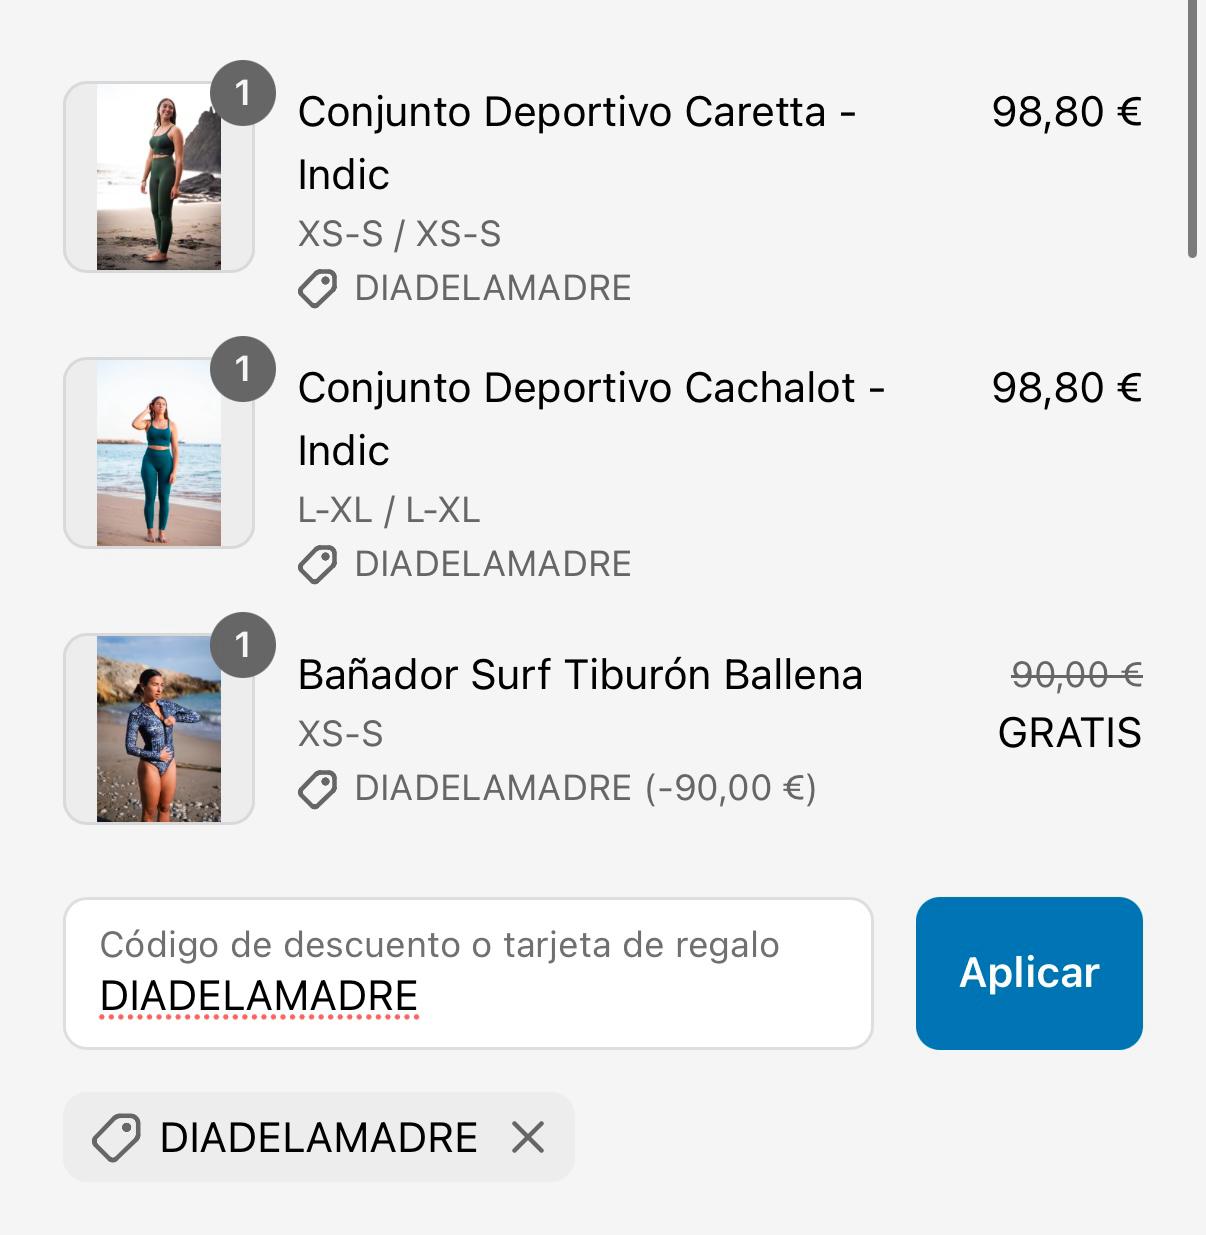Viewport: 1206px width, 1235px height.
Task: Click the tag icon in the applied code chip
Action: point(116,1138)
